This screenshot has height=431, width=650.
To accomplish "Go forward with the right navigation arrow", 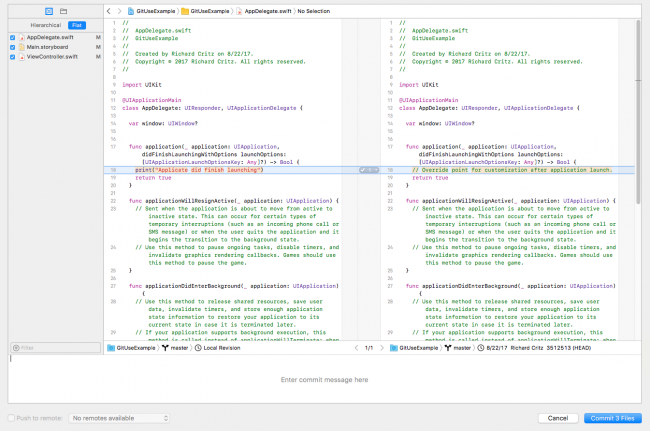I will click(119, 11).
